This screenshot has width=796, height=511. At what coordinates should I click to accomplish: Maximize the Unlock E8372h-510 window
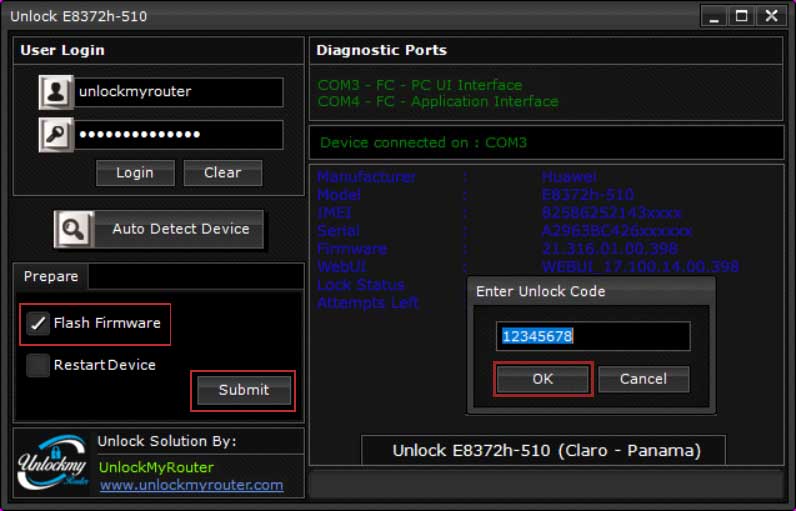[x=742, y=17]
